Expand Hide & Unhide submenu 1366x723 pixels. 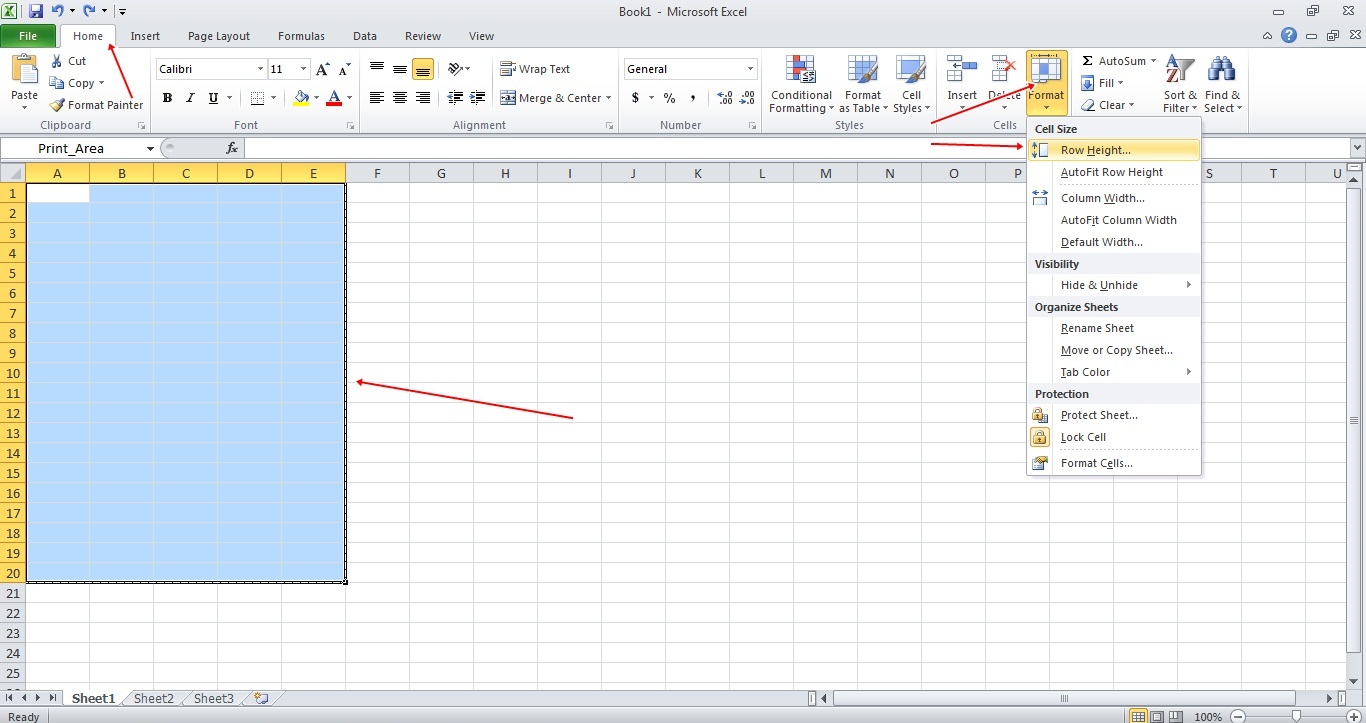pyautogui.click(x=1114, y=285)
